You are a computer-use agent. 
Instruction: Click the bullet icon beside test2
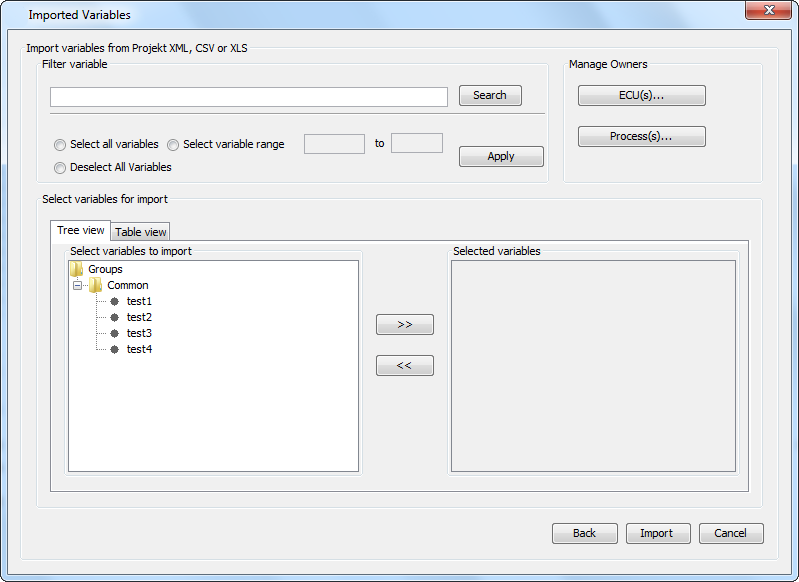pos(115,317)
